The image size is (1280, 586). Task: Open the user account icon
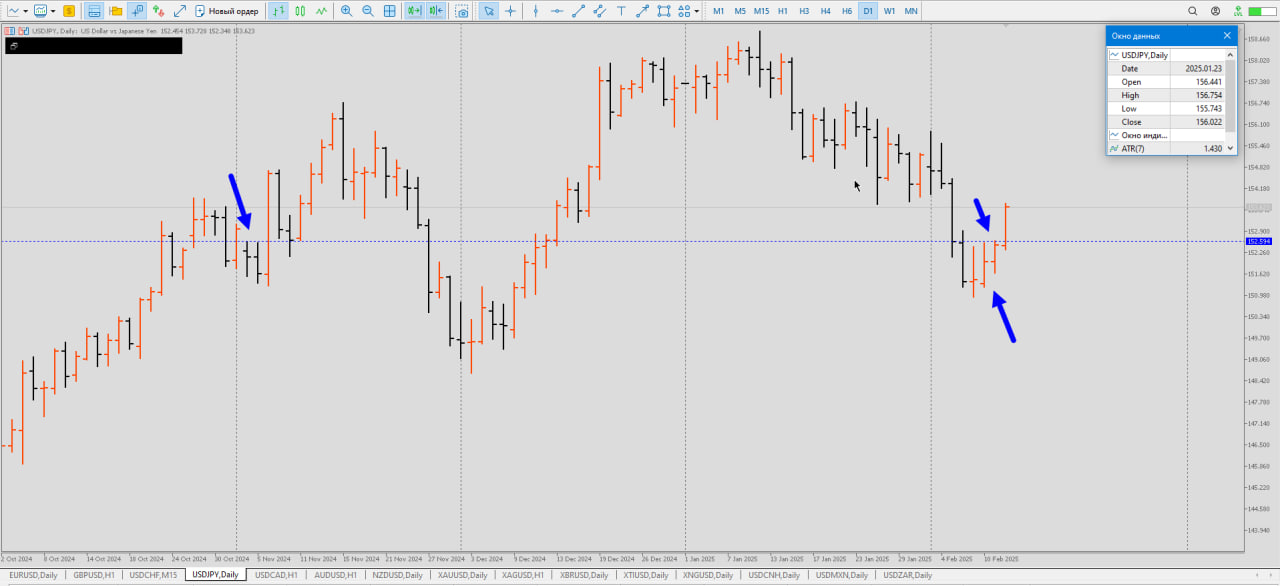coord(1215,11)
